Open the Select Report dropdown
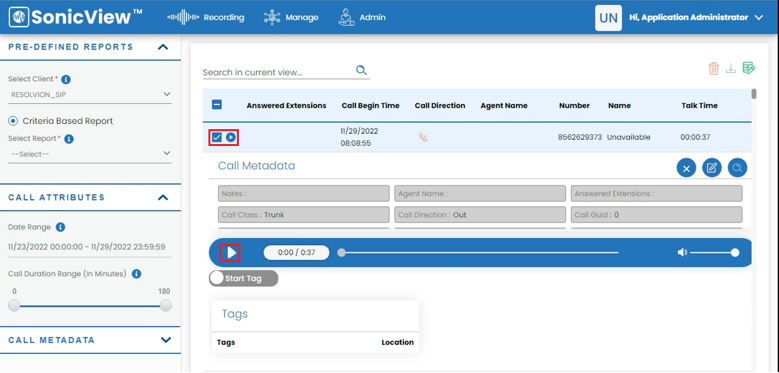Screen dimensions: 779x373 (x=90, y=154)
